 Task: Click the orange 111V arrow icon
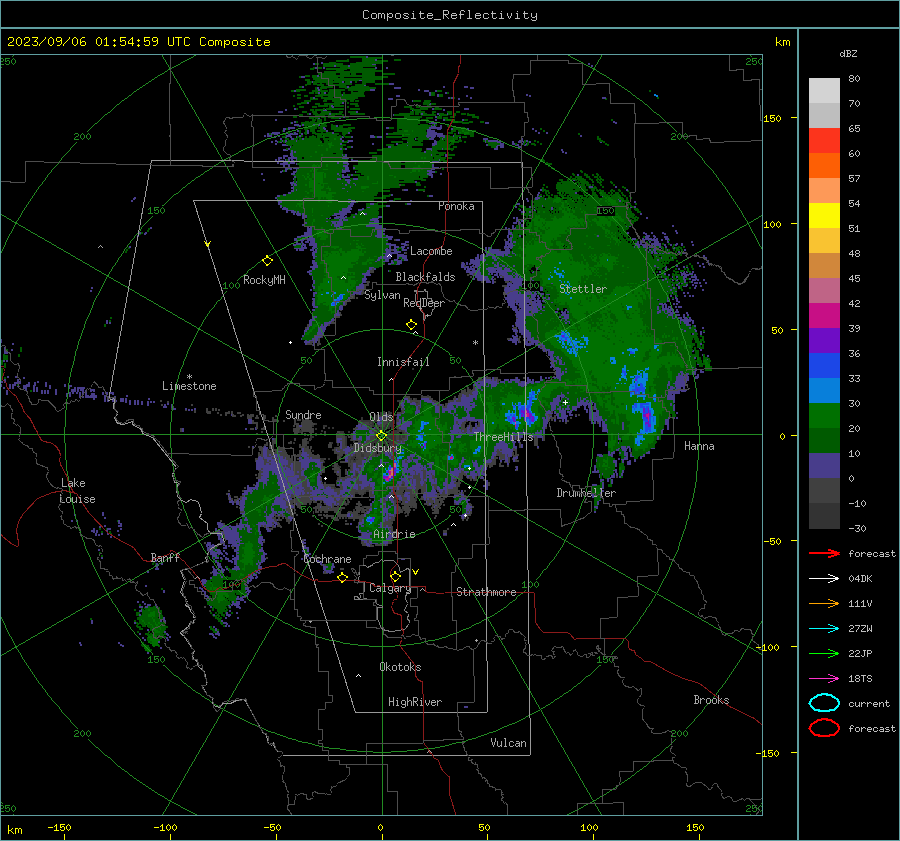click(824, 603)
